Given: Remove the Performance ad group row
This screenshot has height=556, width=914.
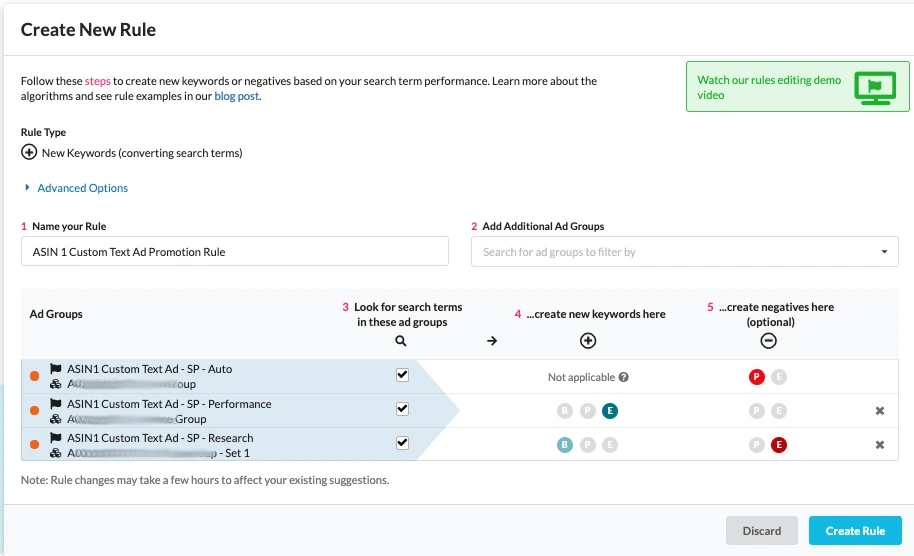Looking at the screenshot, I should point(880,411).
